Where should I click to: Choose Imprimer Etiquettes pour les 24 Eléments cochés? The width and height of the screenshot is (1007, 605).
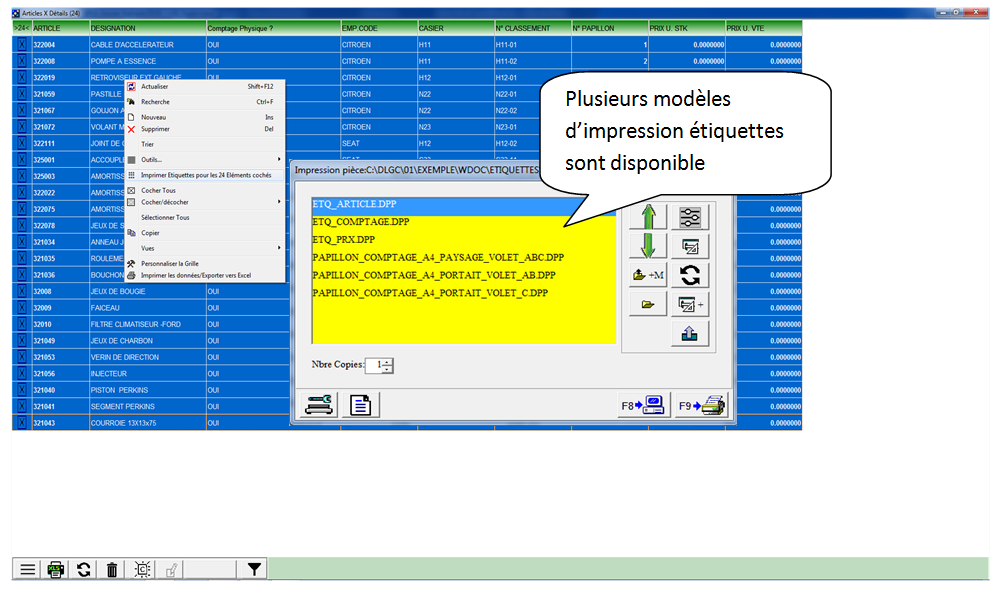(x=205, y=175)
